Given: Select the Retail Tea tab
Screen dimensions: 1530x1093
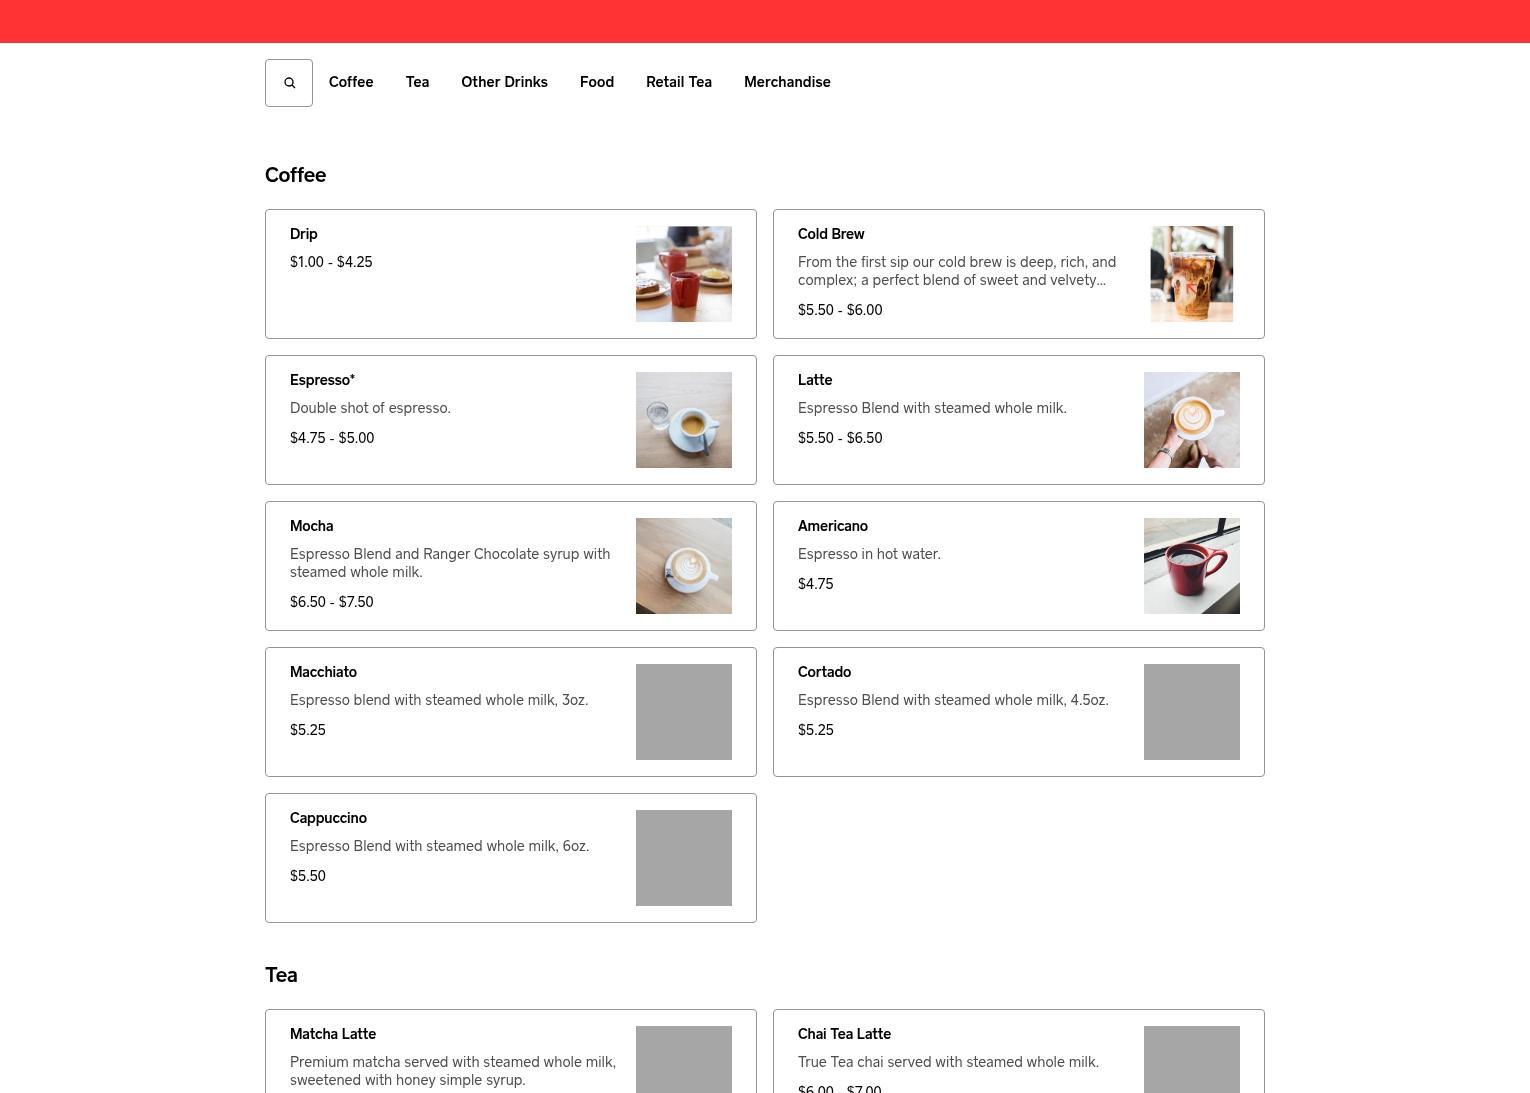Looking at the screenshot, I should coord(679,82).
